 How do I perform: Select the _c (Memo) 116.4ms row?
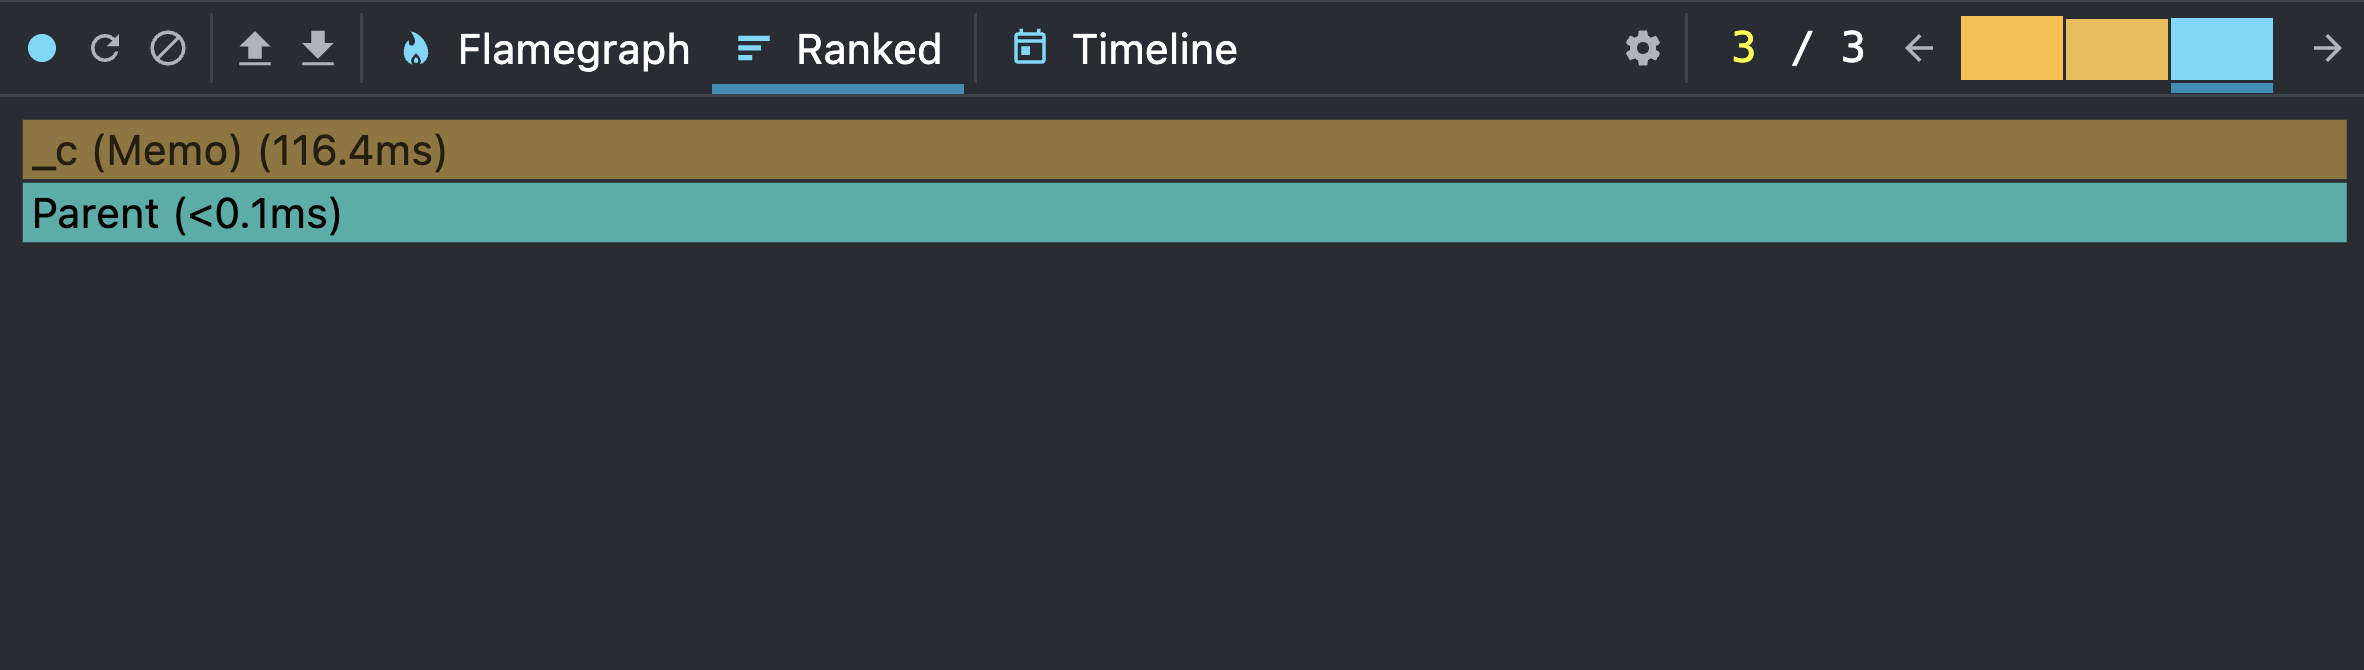pyautogui.click(x=1184, y=151)
